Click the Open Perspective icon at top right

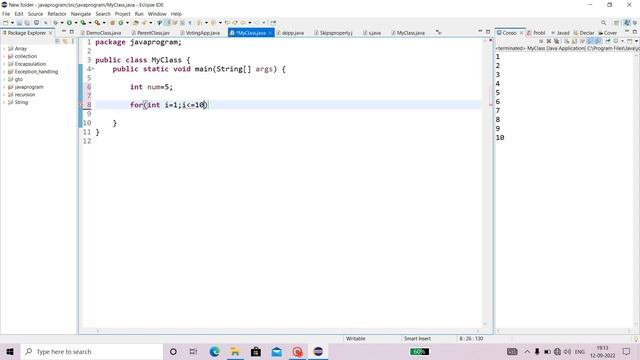point(616,23)
